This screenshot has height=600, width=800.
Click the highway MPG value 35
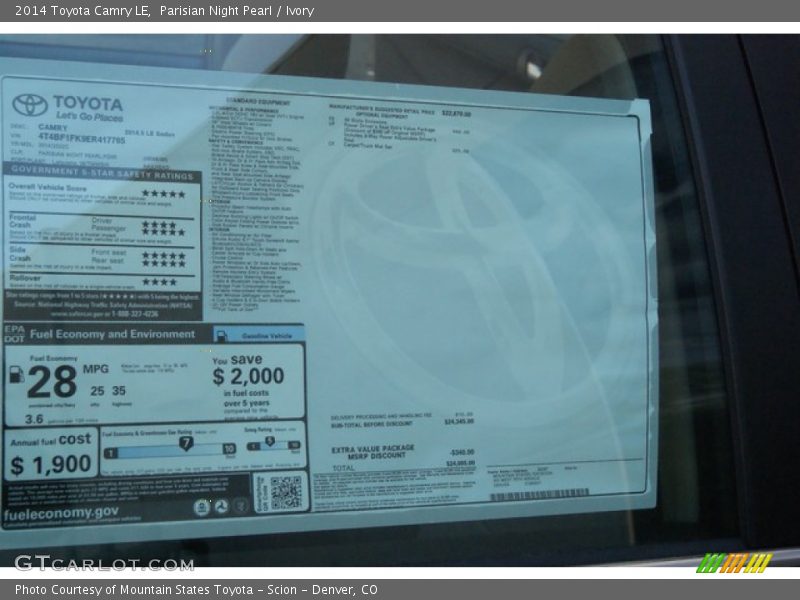pyautogui.click(x=119, y=391)
